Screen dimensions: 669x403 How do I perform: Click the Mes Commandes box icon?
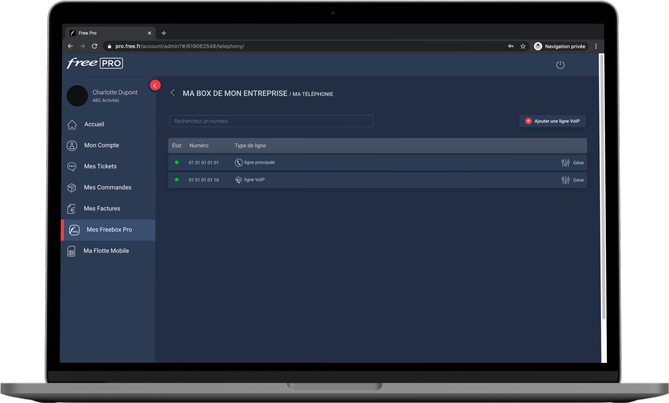[x=72, y=188]
